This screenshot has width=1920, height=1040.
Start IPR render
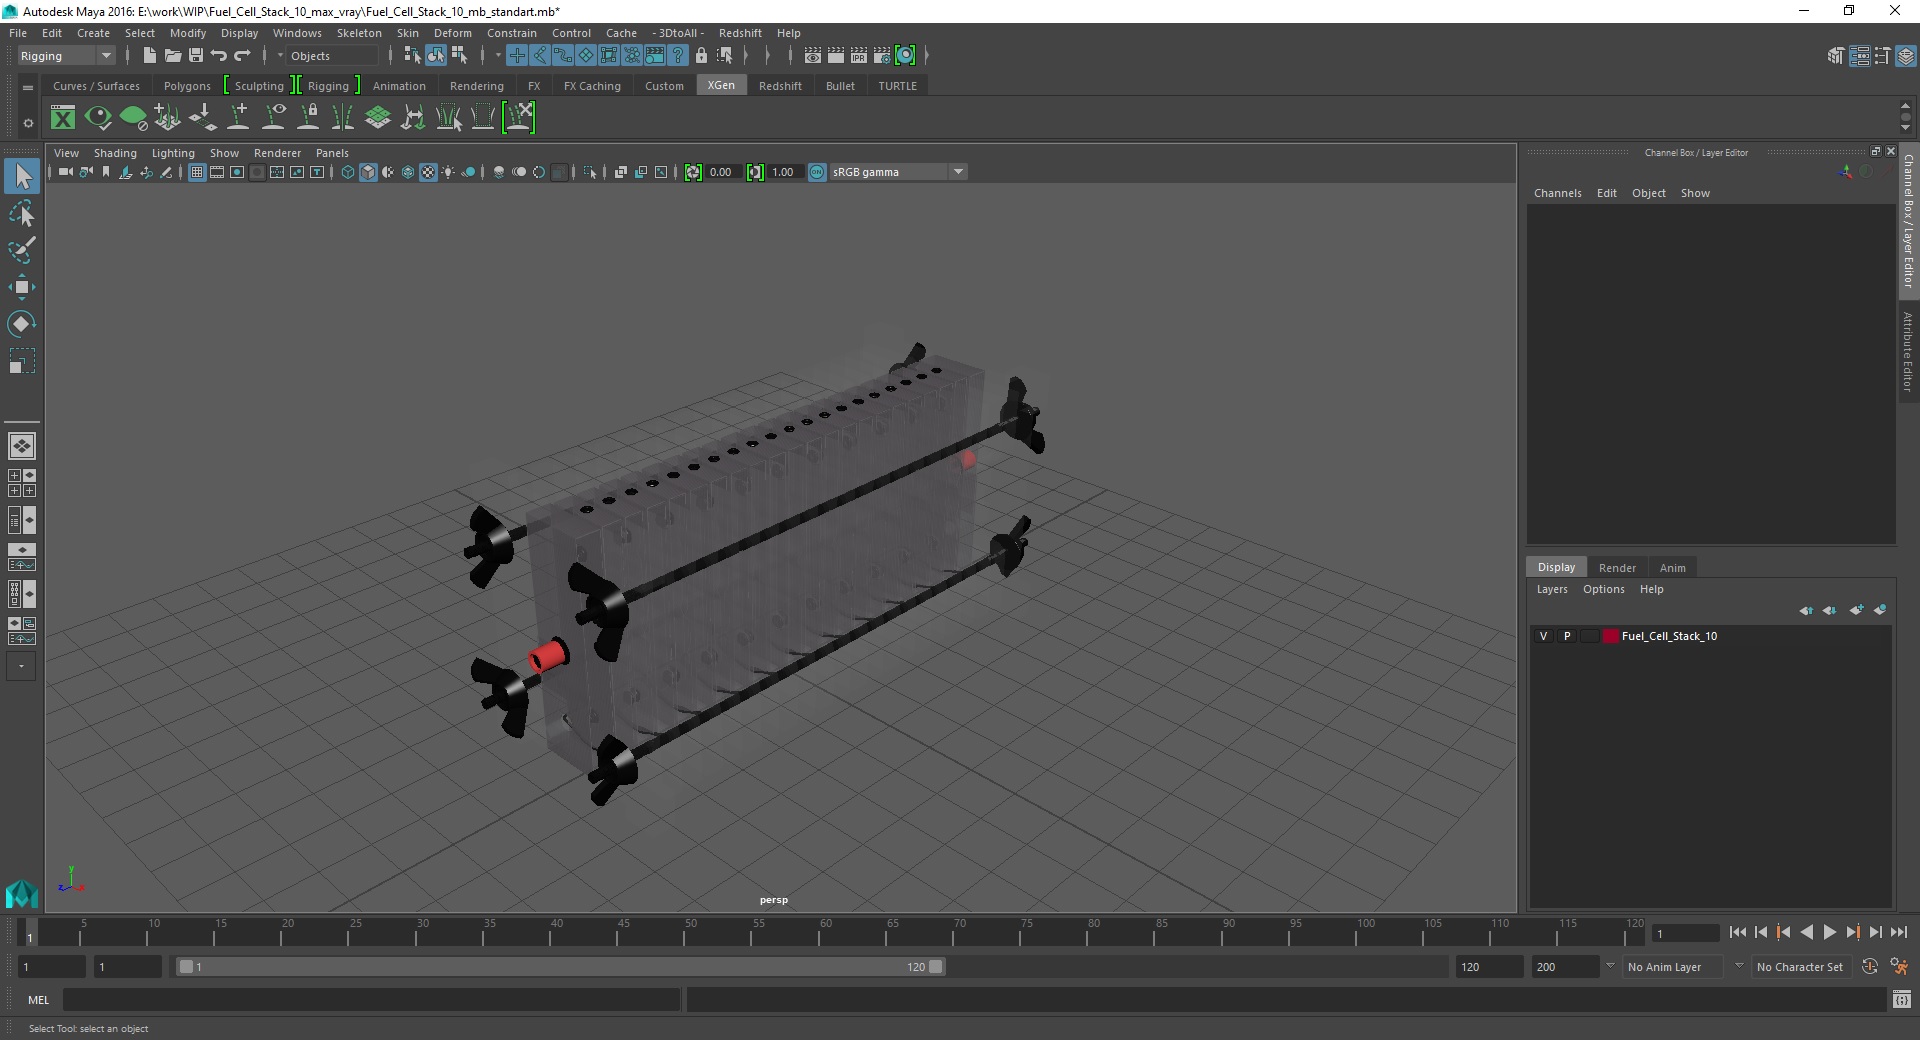pyautogui.click(x=859, y=56)
